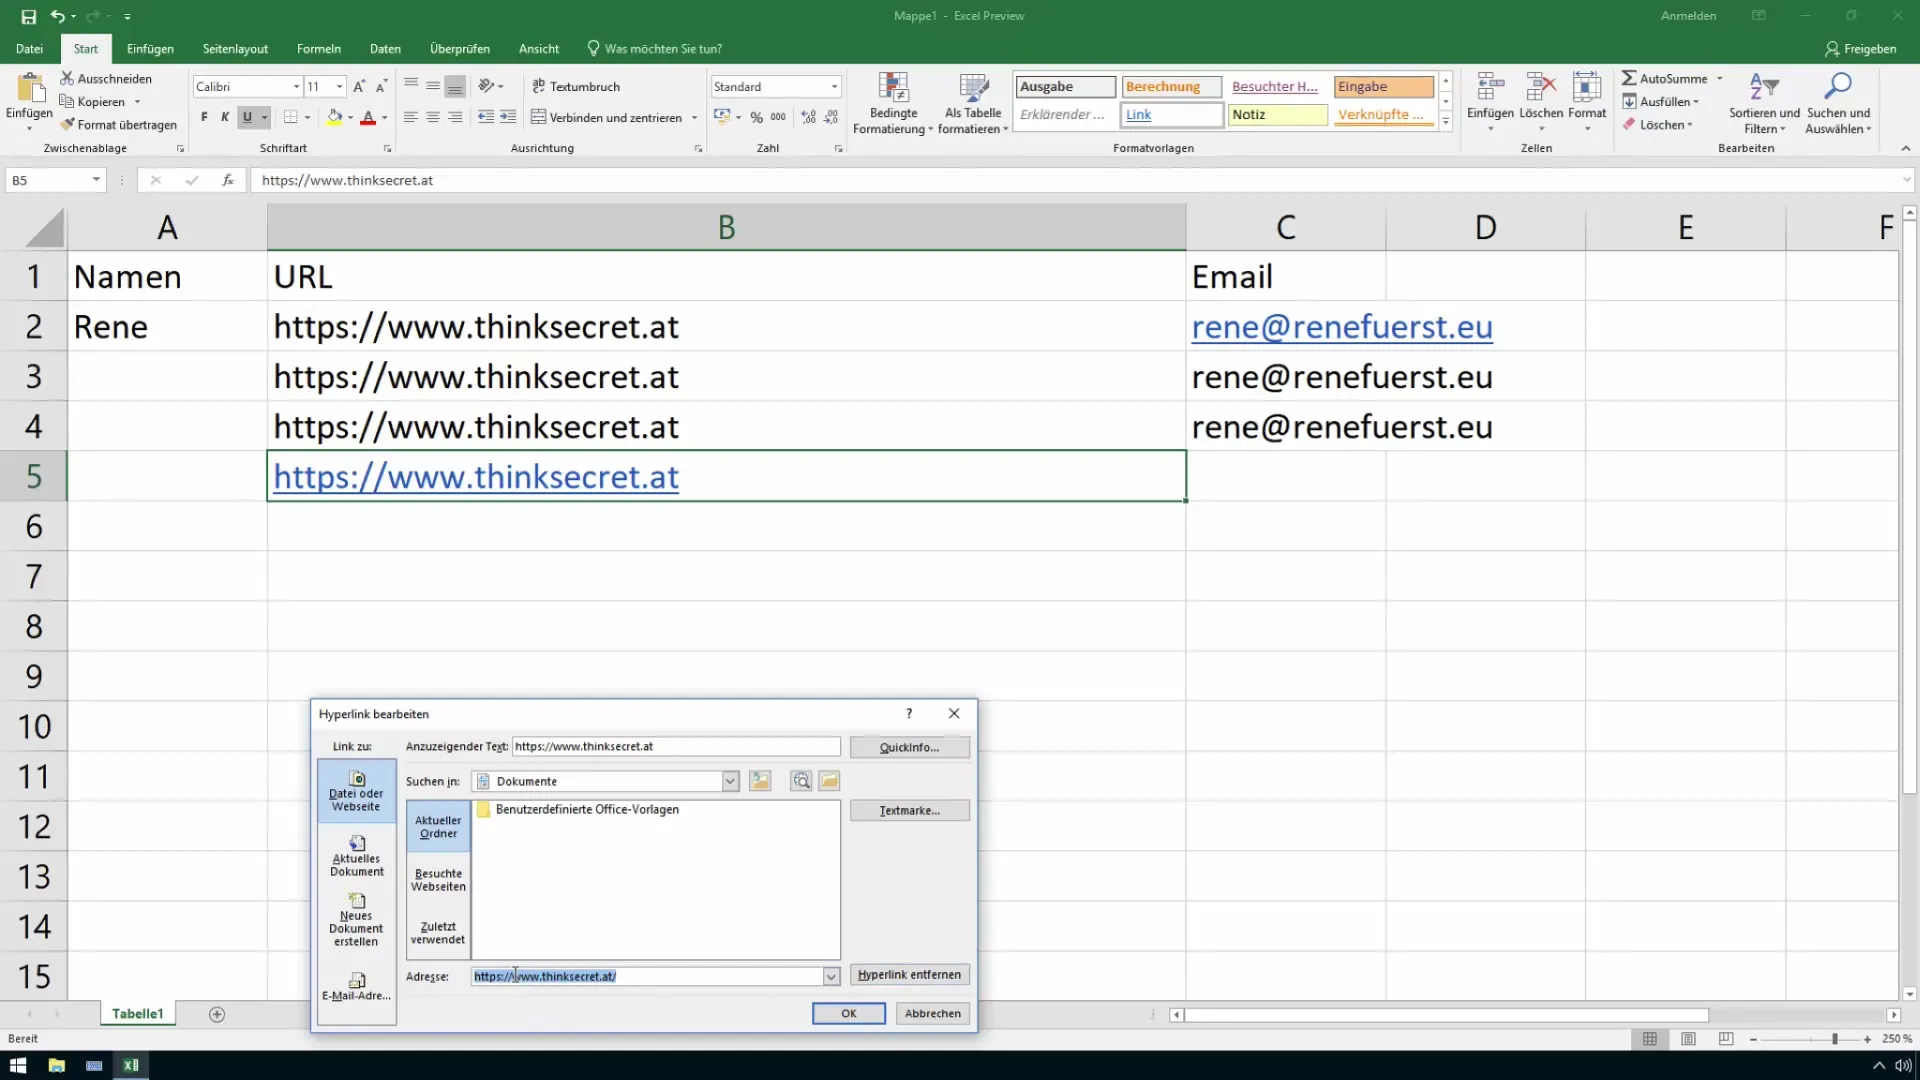The width and height of the screenshot is (1920, 1080).
Task: Click the Ausschneiden scissors icon
Action: pos(67,78)
